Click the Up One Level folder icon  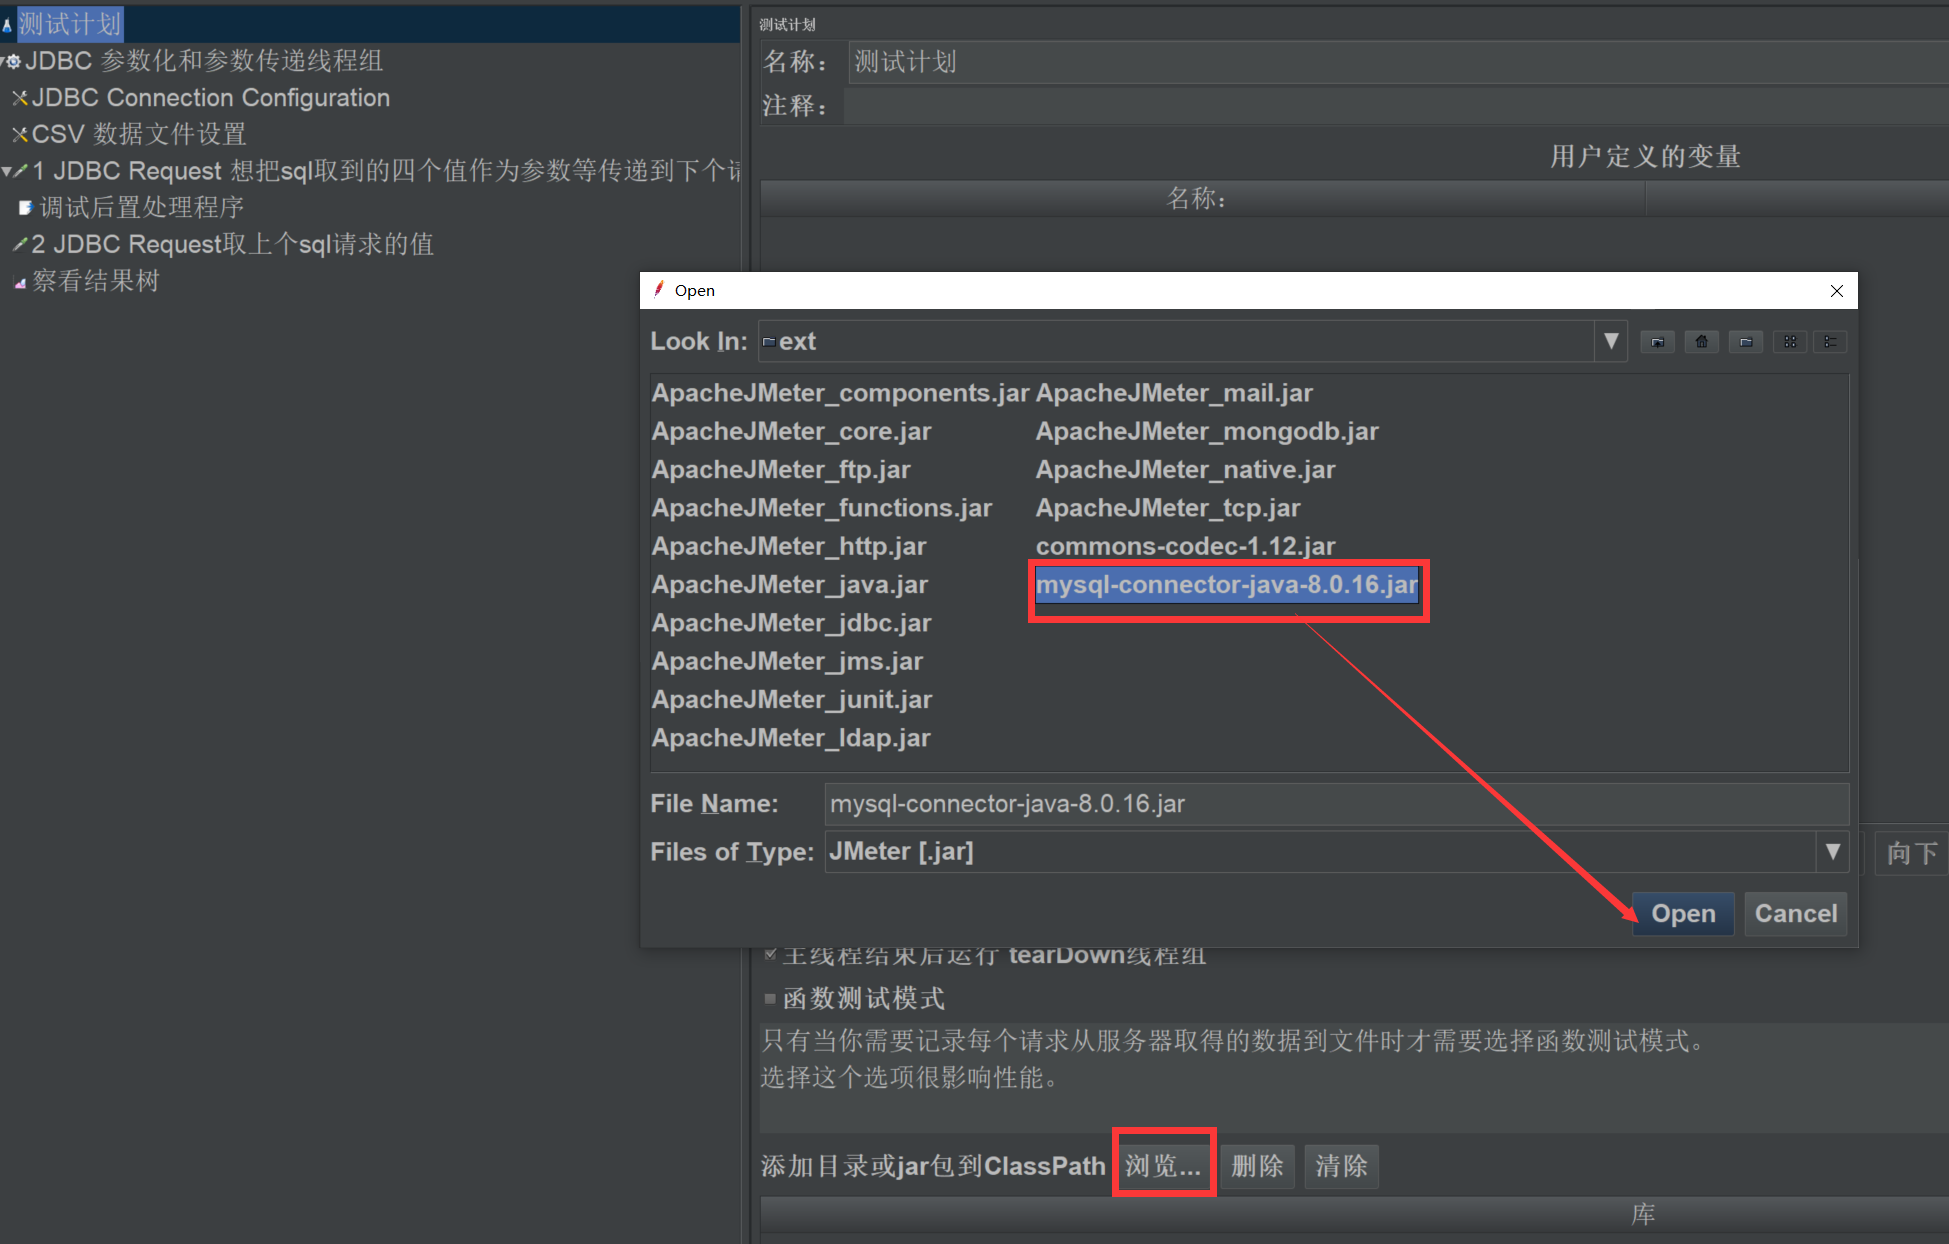coord(1657,342)
